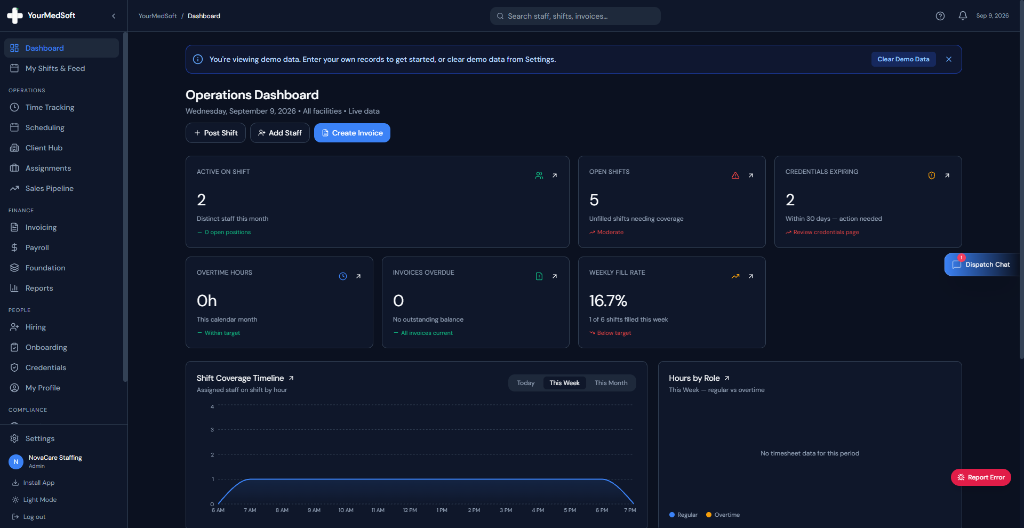Open Dashboard in sidebar
1024x528 pixels.
point(61,48)
